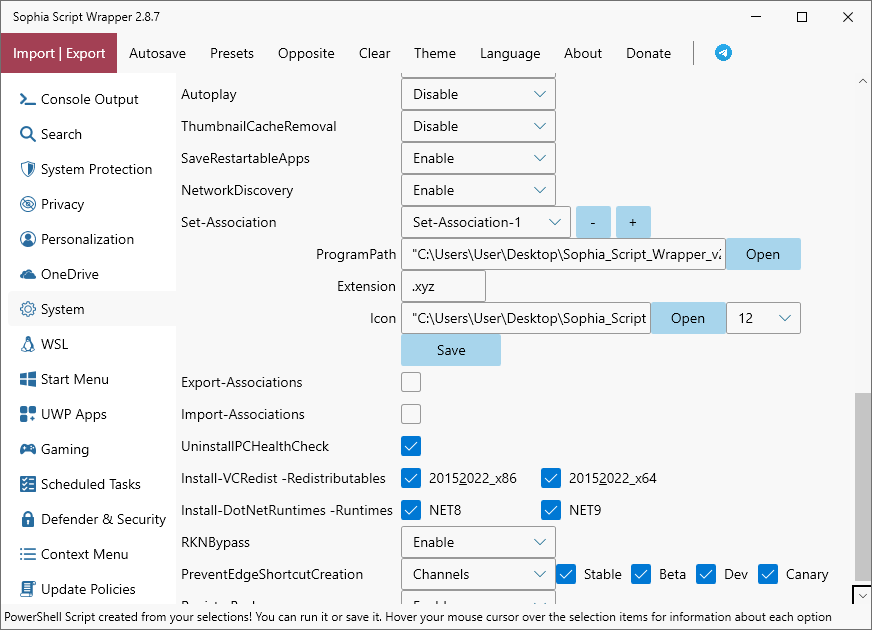Expand the Autoplay dropdown

(x=478, y=94)
